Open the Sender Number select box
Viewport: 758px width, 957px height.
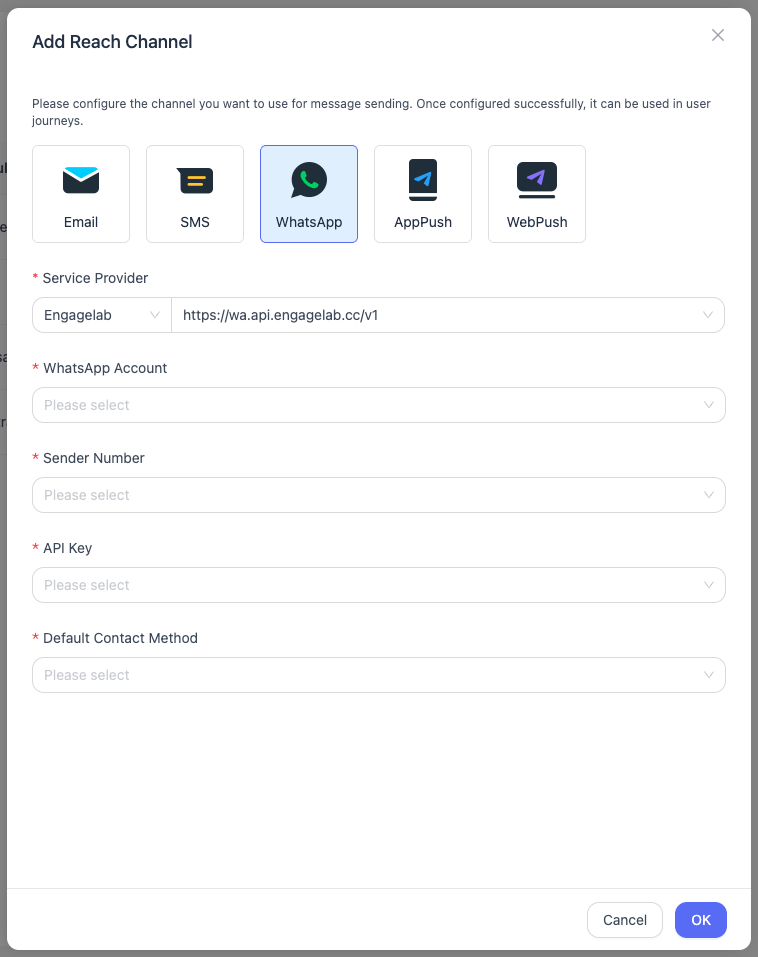(378, 495)
